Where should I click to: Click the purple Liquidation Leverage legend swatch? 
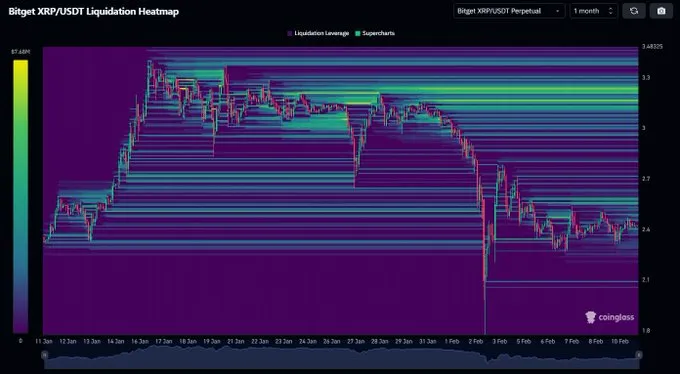(290, 33)
